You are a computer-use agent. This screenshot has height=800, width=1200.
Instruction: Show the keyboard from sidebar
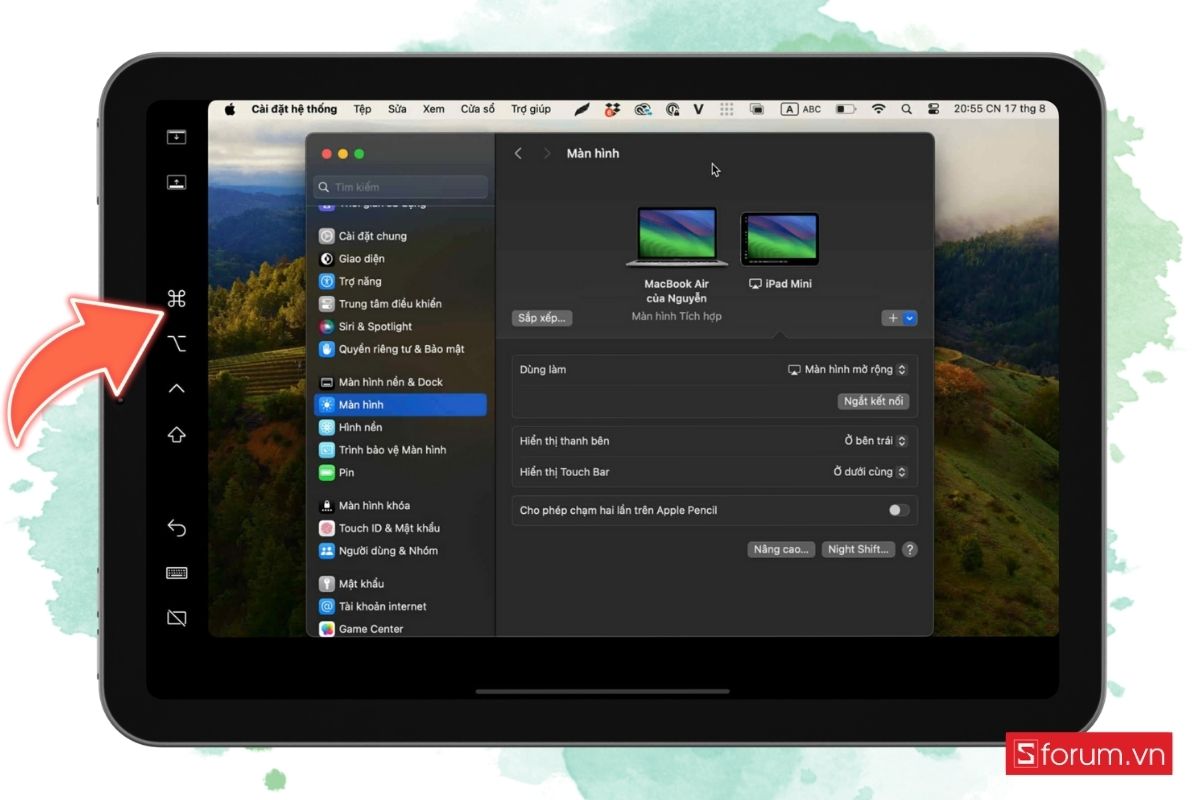tap(177, 573)
